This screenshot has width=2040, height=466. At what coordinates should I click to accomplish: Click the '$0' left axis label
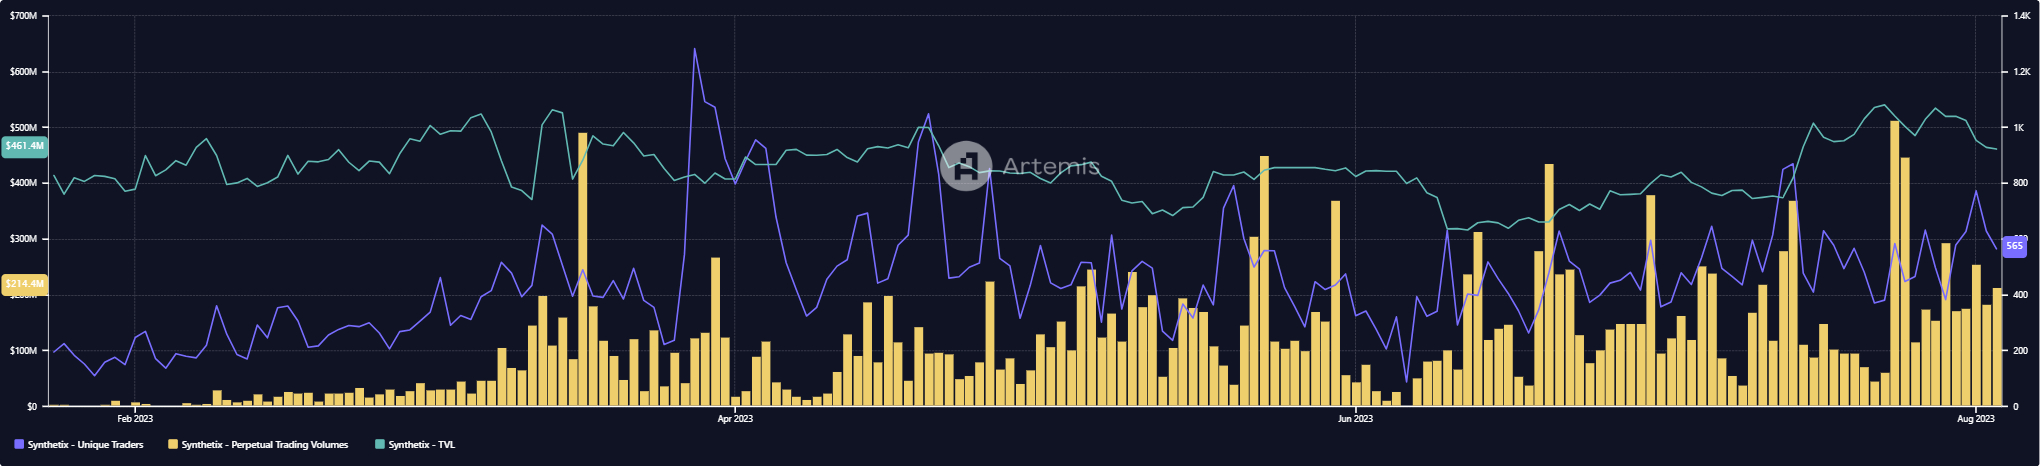click(x=32, y=406)
